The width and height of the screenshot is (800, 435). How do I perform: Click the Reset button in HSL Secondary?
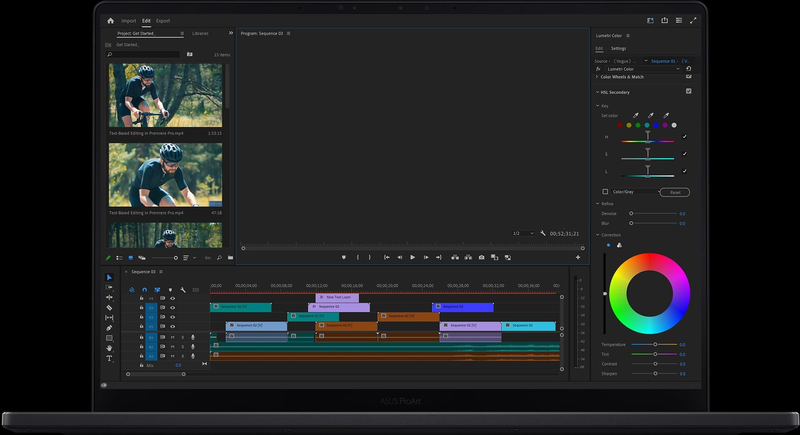pyautogui.click(x=675, y=192)
